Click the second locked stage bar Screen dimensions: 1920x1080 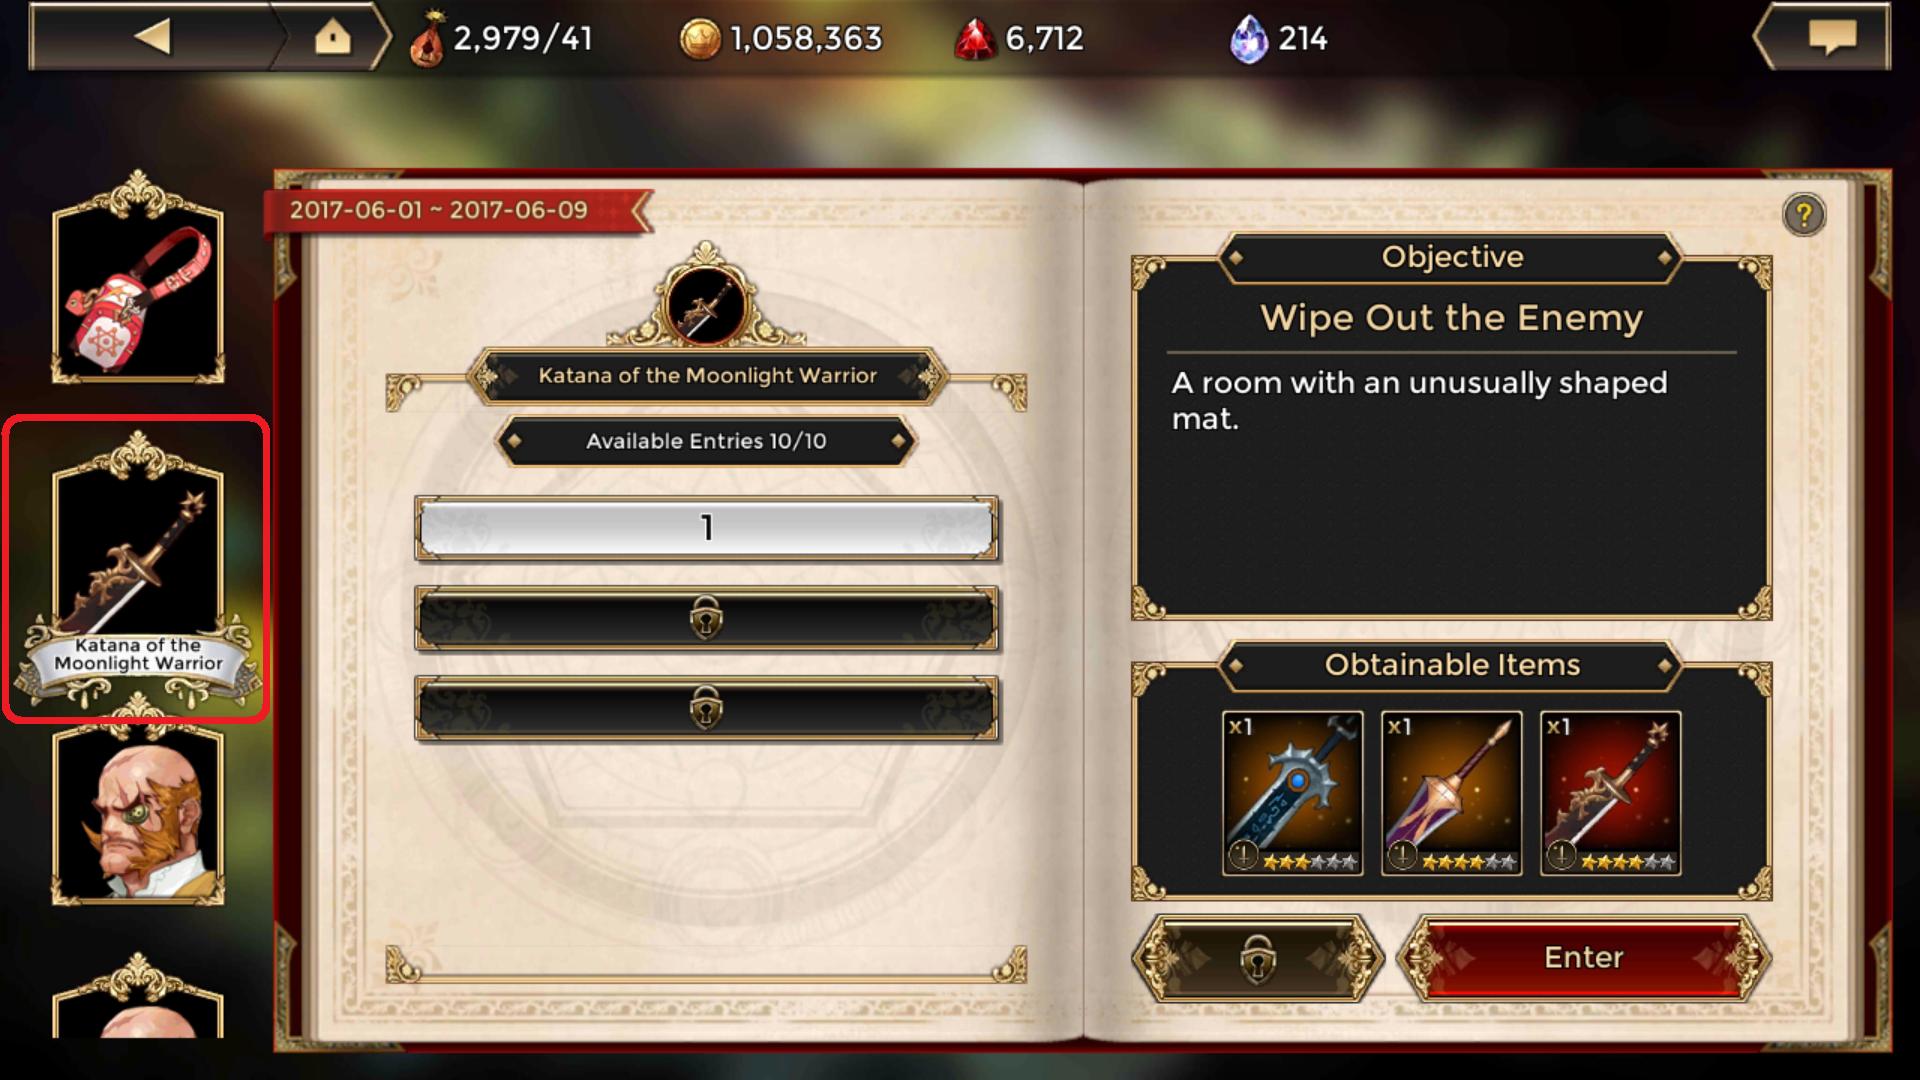(707, 618)
